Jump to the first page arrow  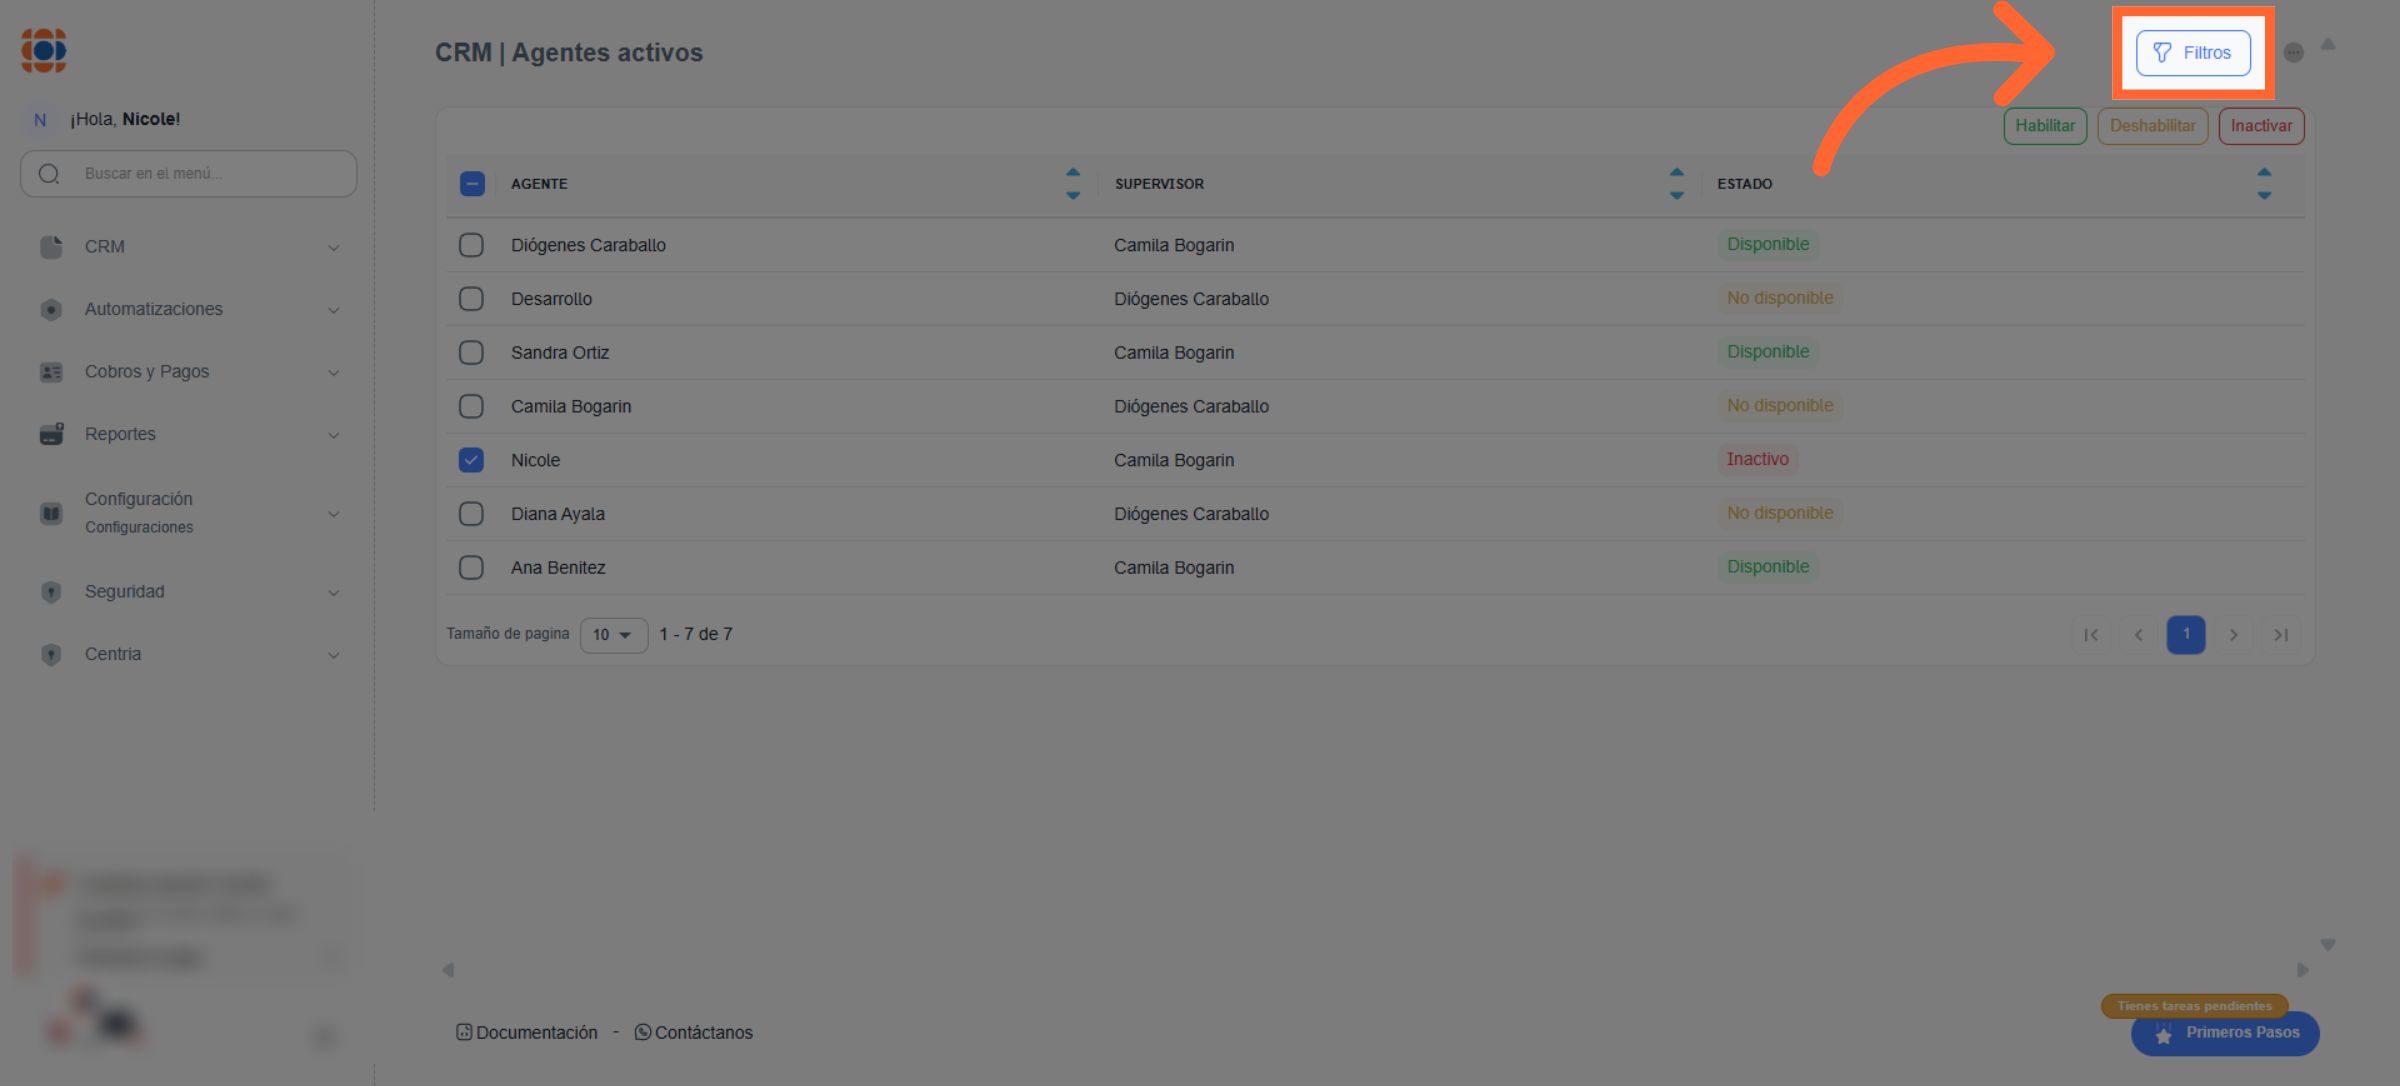[x=2090, y=635]
